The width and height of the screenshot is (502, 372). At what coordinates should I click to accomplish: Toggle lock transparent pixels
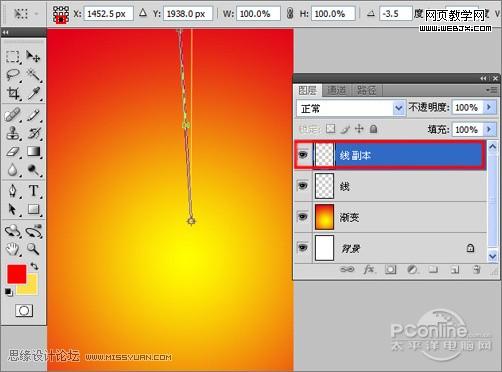tap(330, 129)
